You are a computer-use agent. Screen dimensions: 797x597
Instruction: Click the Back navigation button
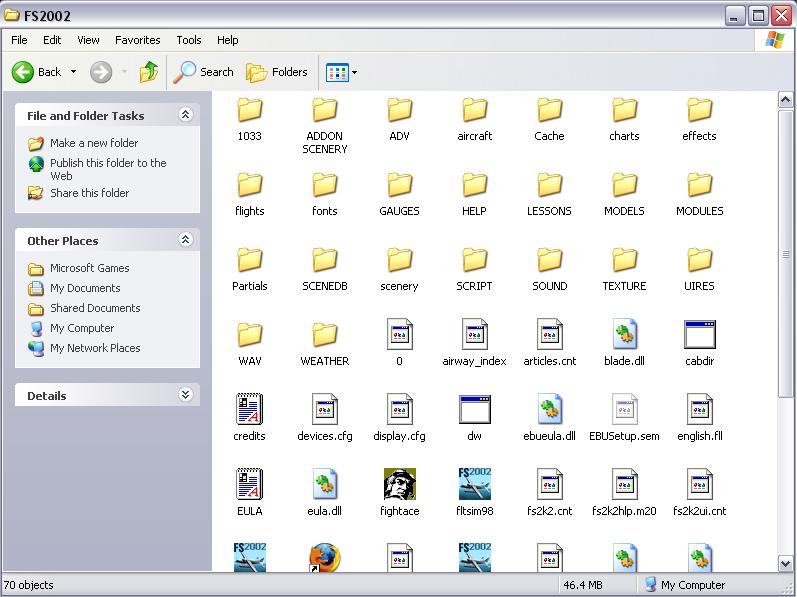[x=37, y=72]
